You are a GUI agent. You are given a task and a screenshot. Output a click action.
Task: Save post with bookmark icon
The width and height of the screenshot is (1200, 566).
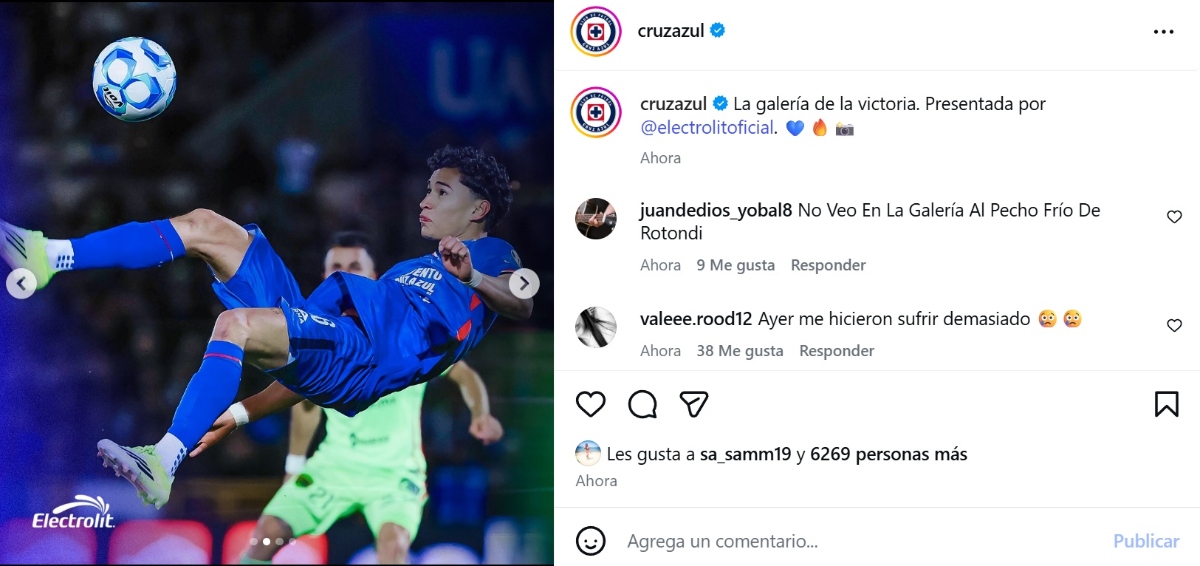(1166, 404)
